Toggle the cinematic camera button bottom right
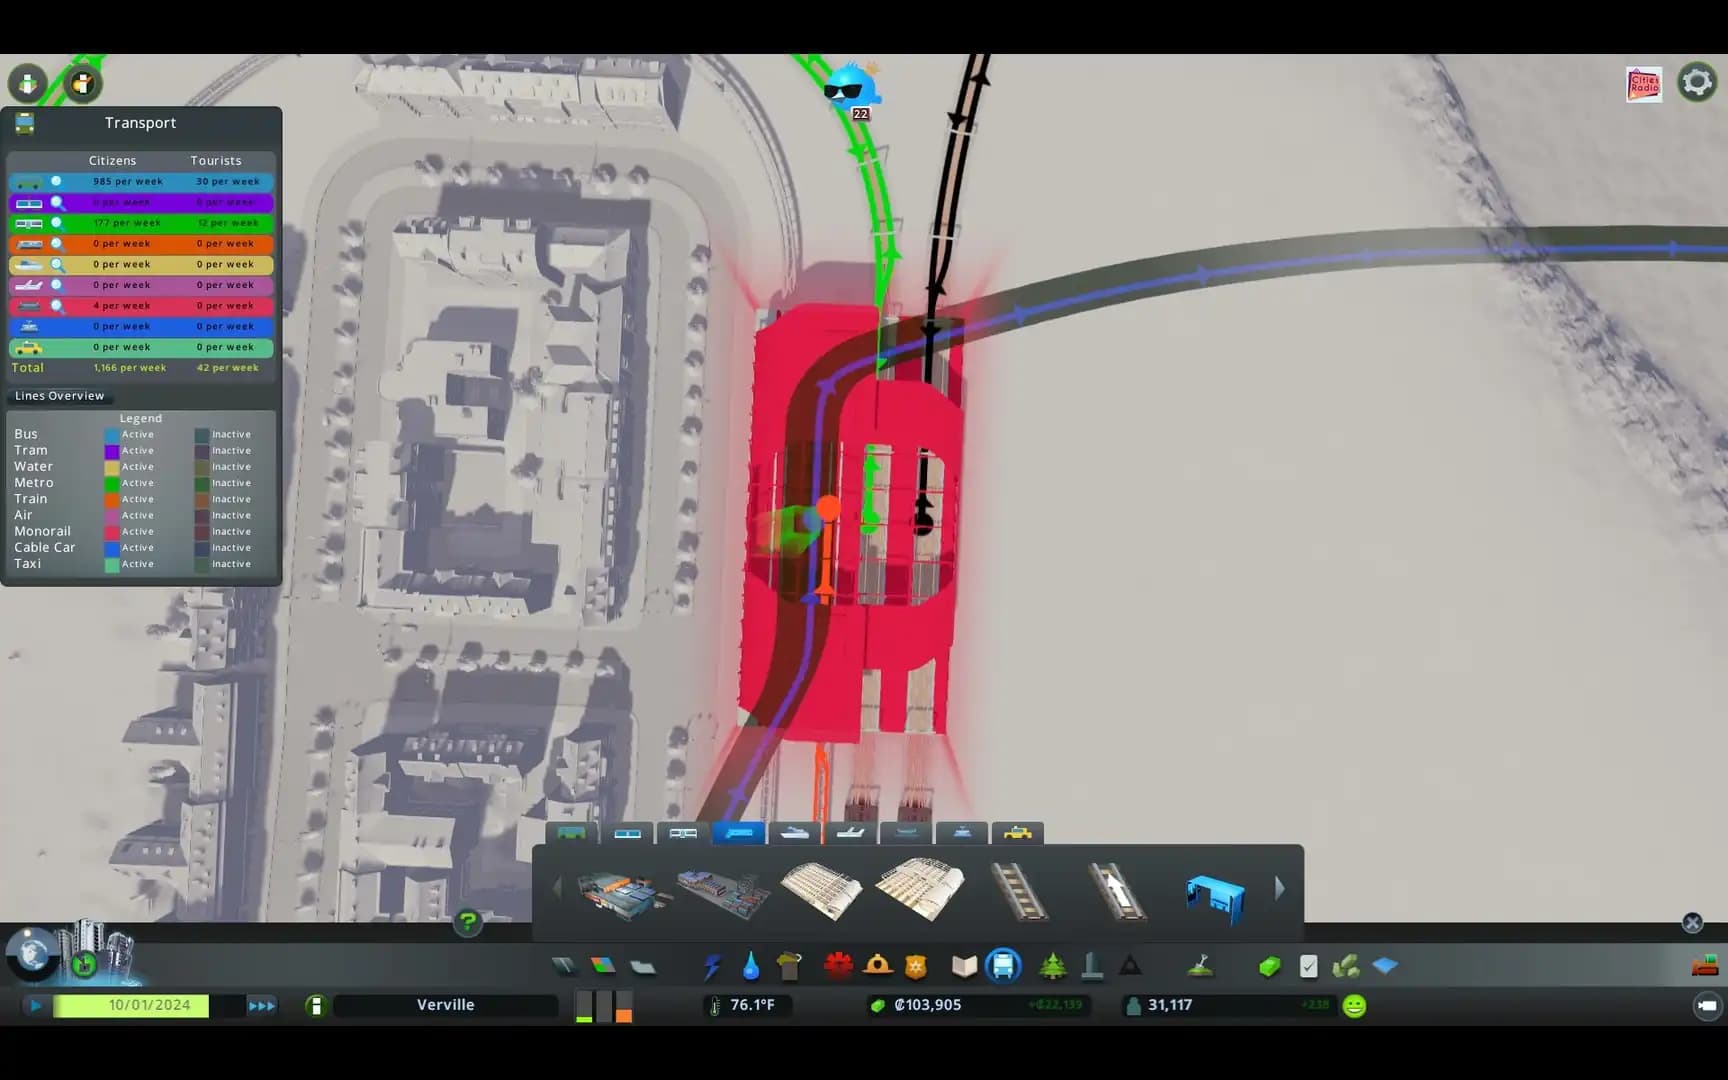This screenshot has height=1080, width=1728. pos(1707,1005)
